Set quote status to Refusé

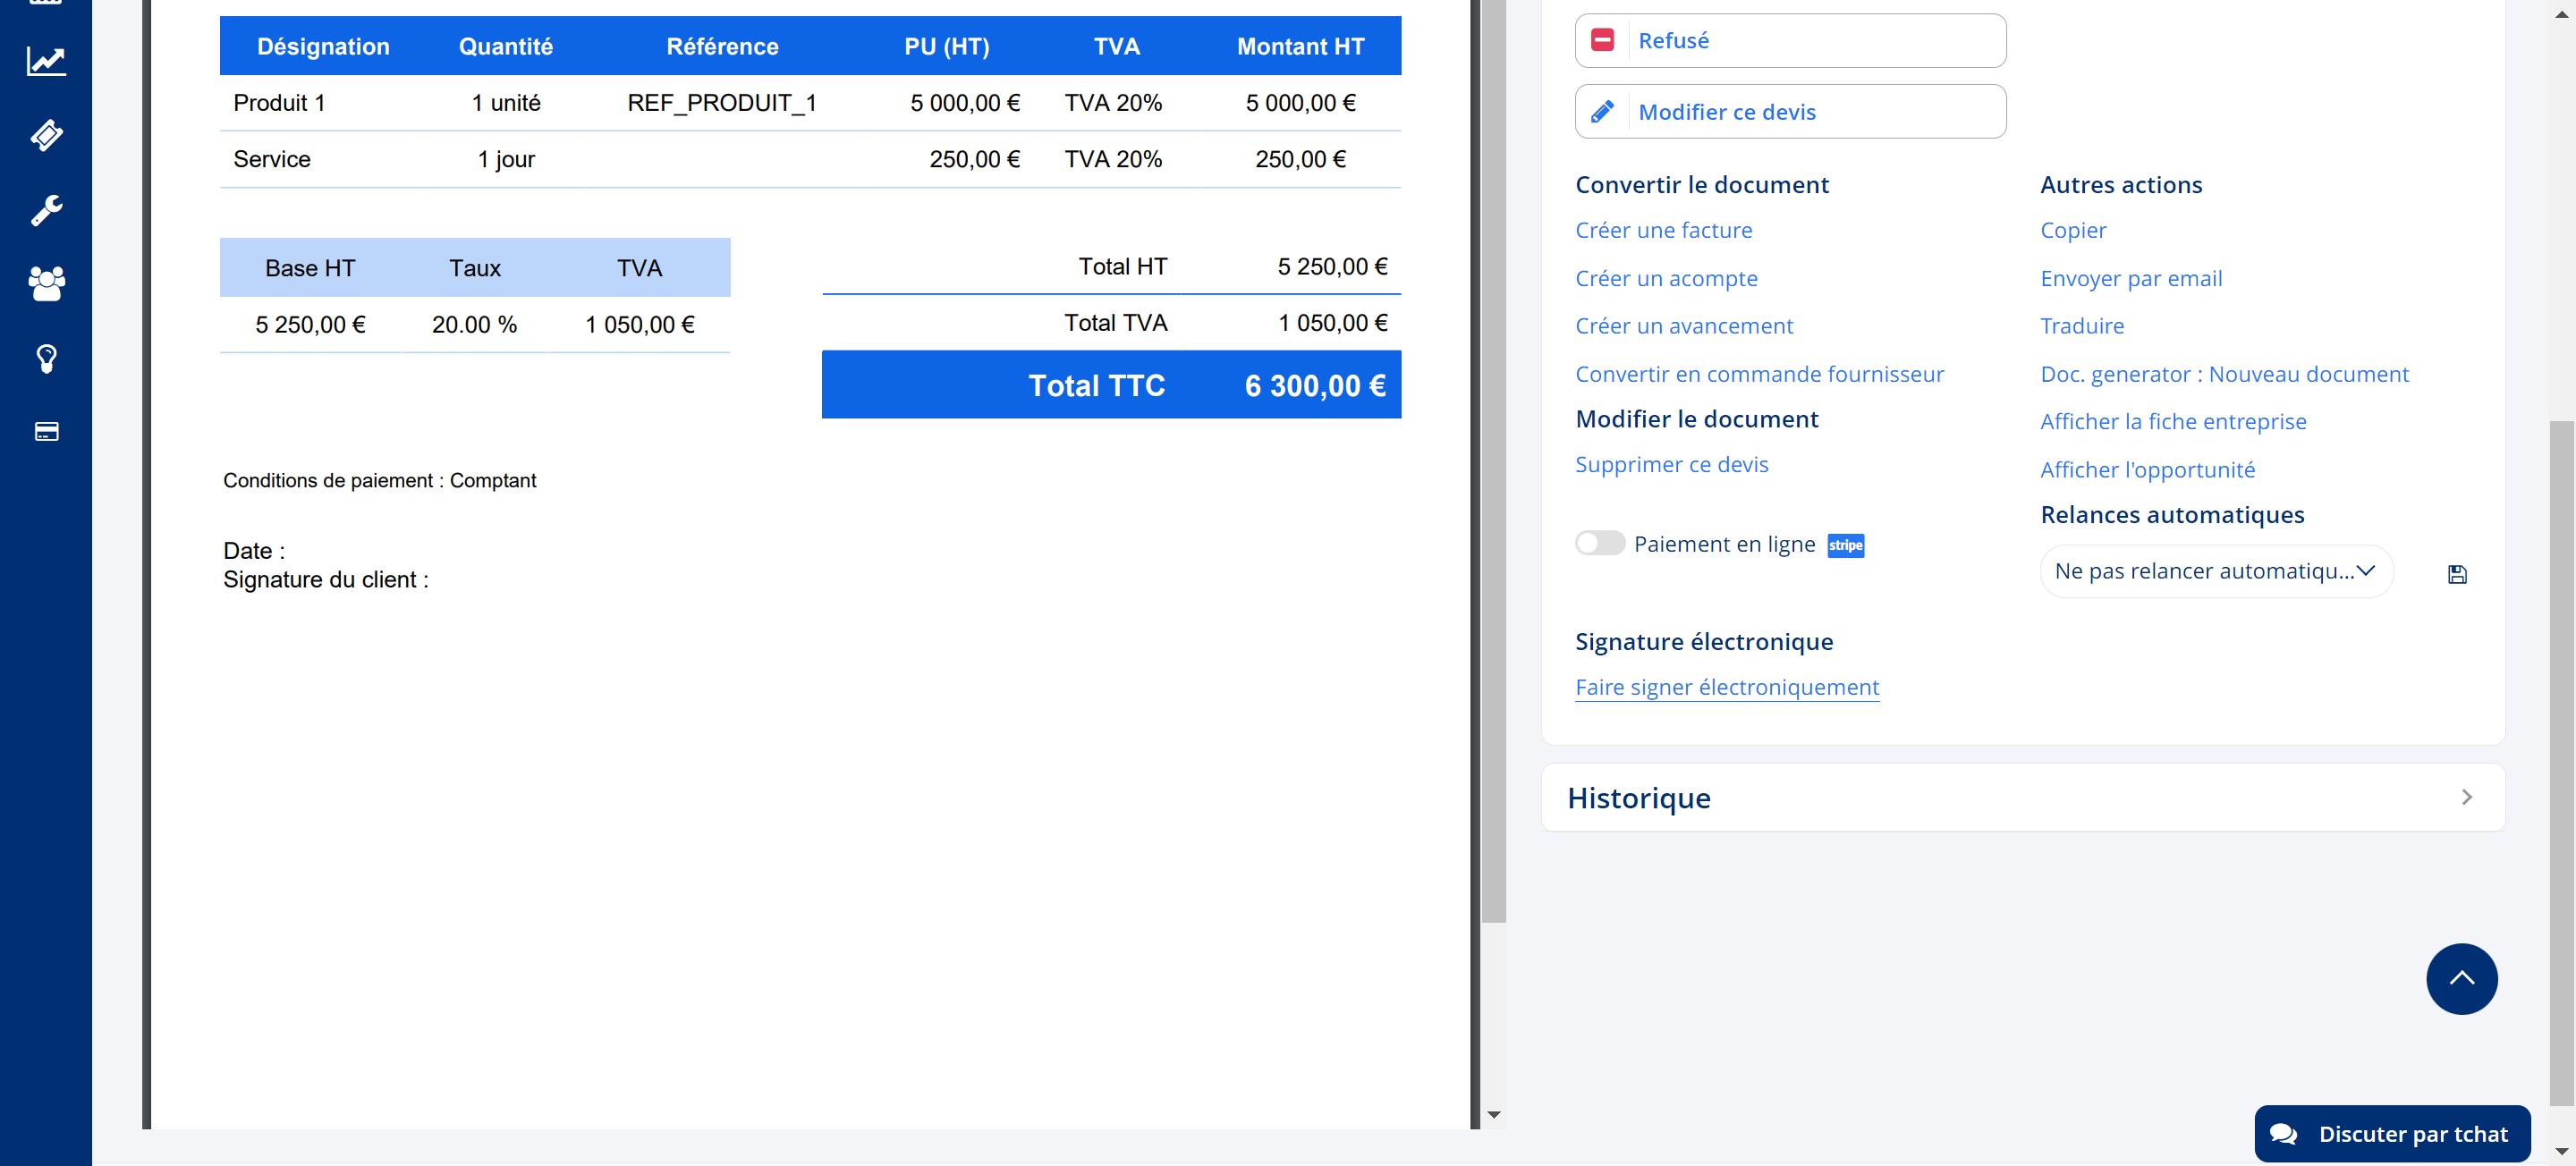tap(1789, 41)
